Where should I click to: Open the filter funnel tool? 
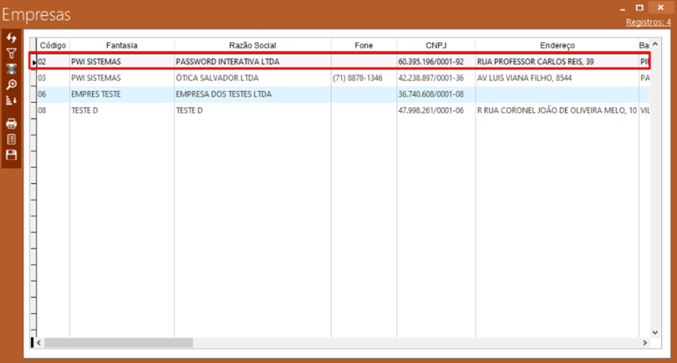pos(11,54)
